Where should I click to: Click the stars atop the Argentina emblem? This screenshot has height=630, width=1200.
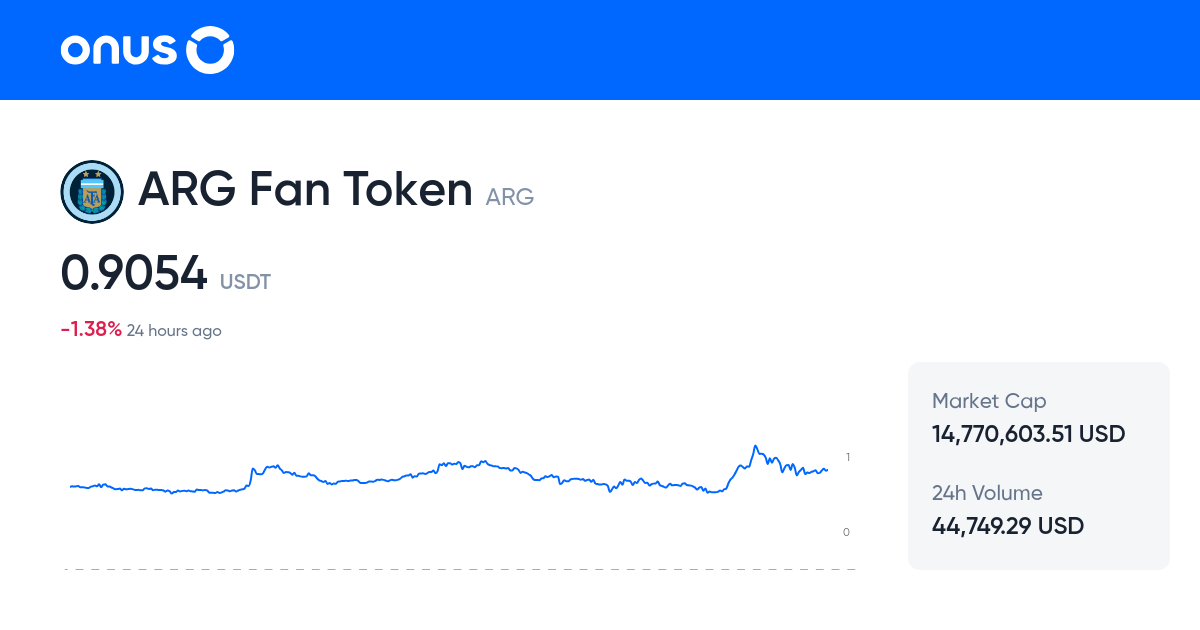coord(92,175)
